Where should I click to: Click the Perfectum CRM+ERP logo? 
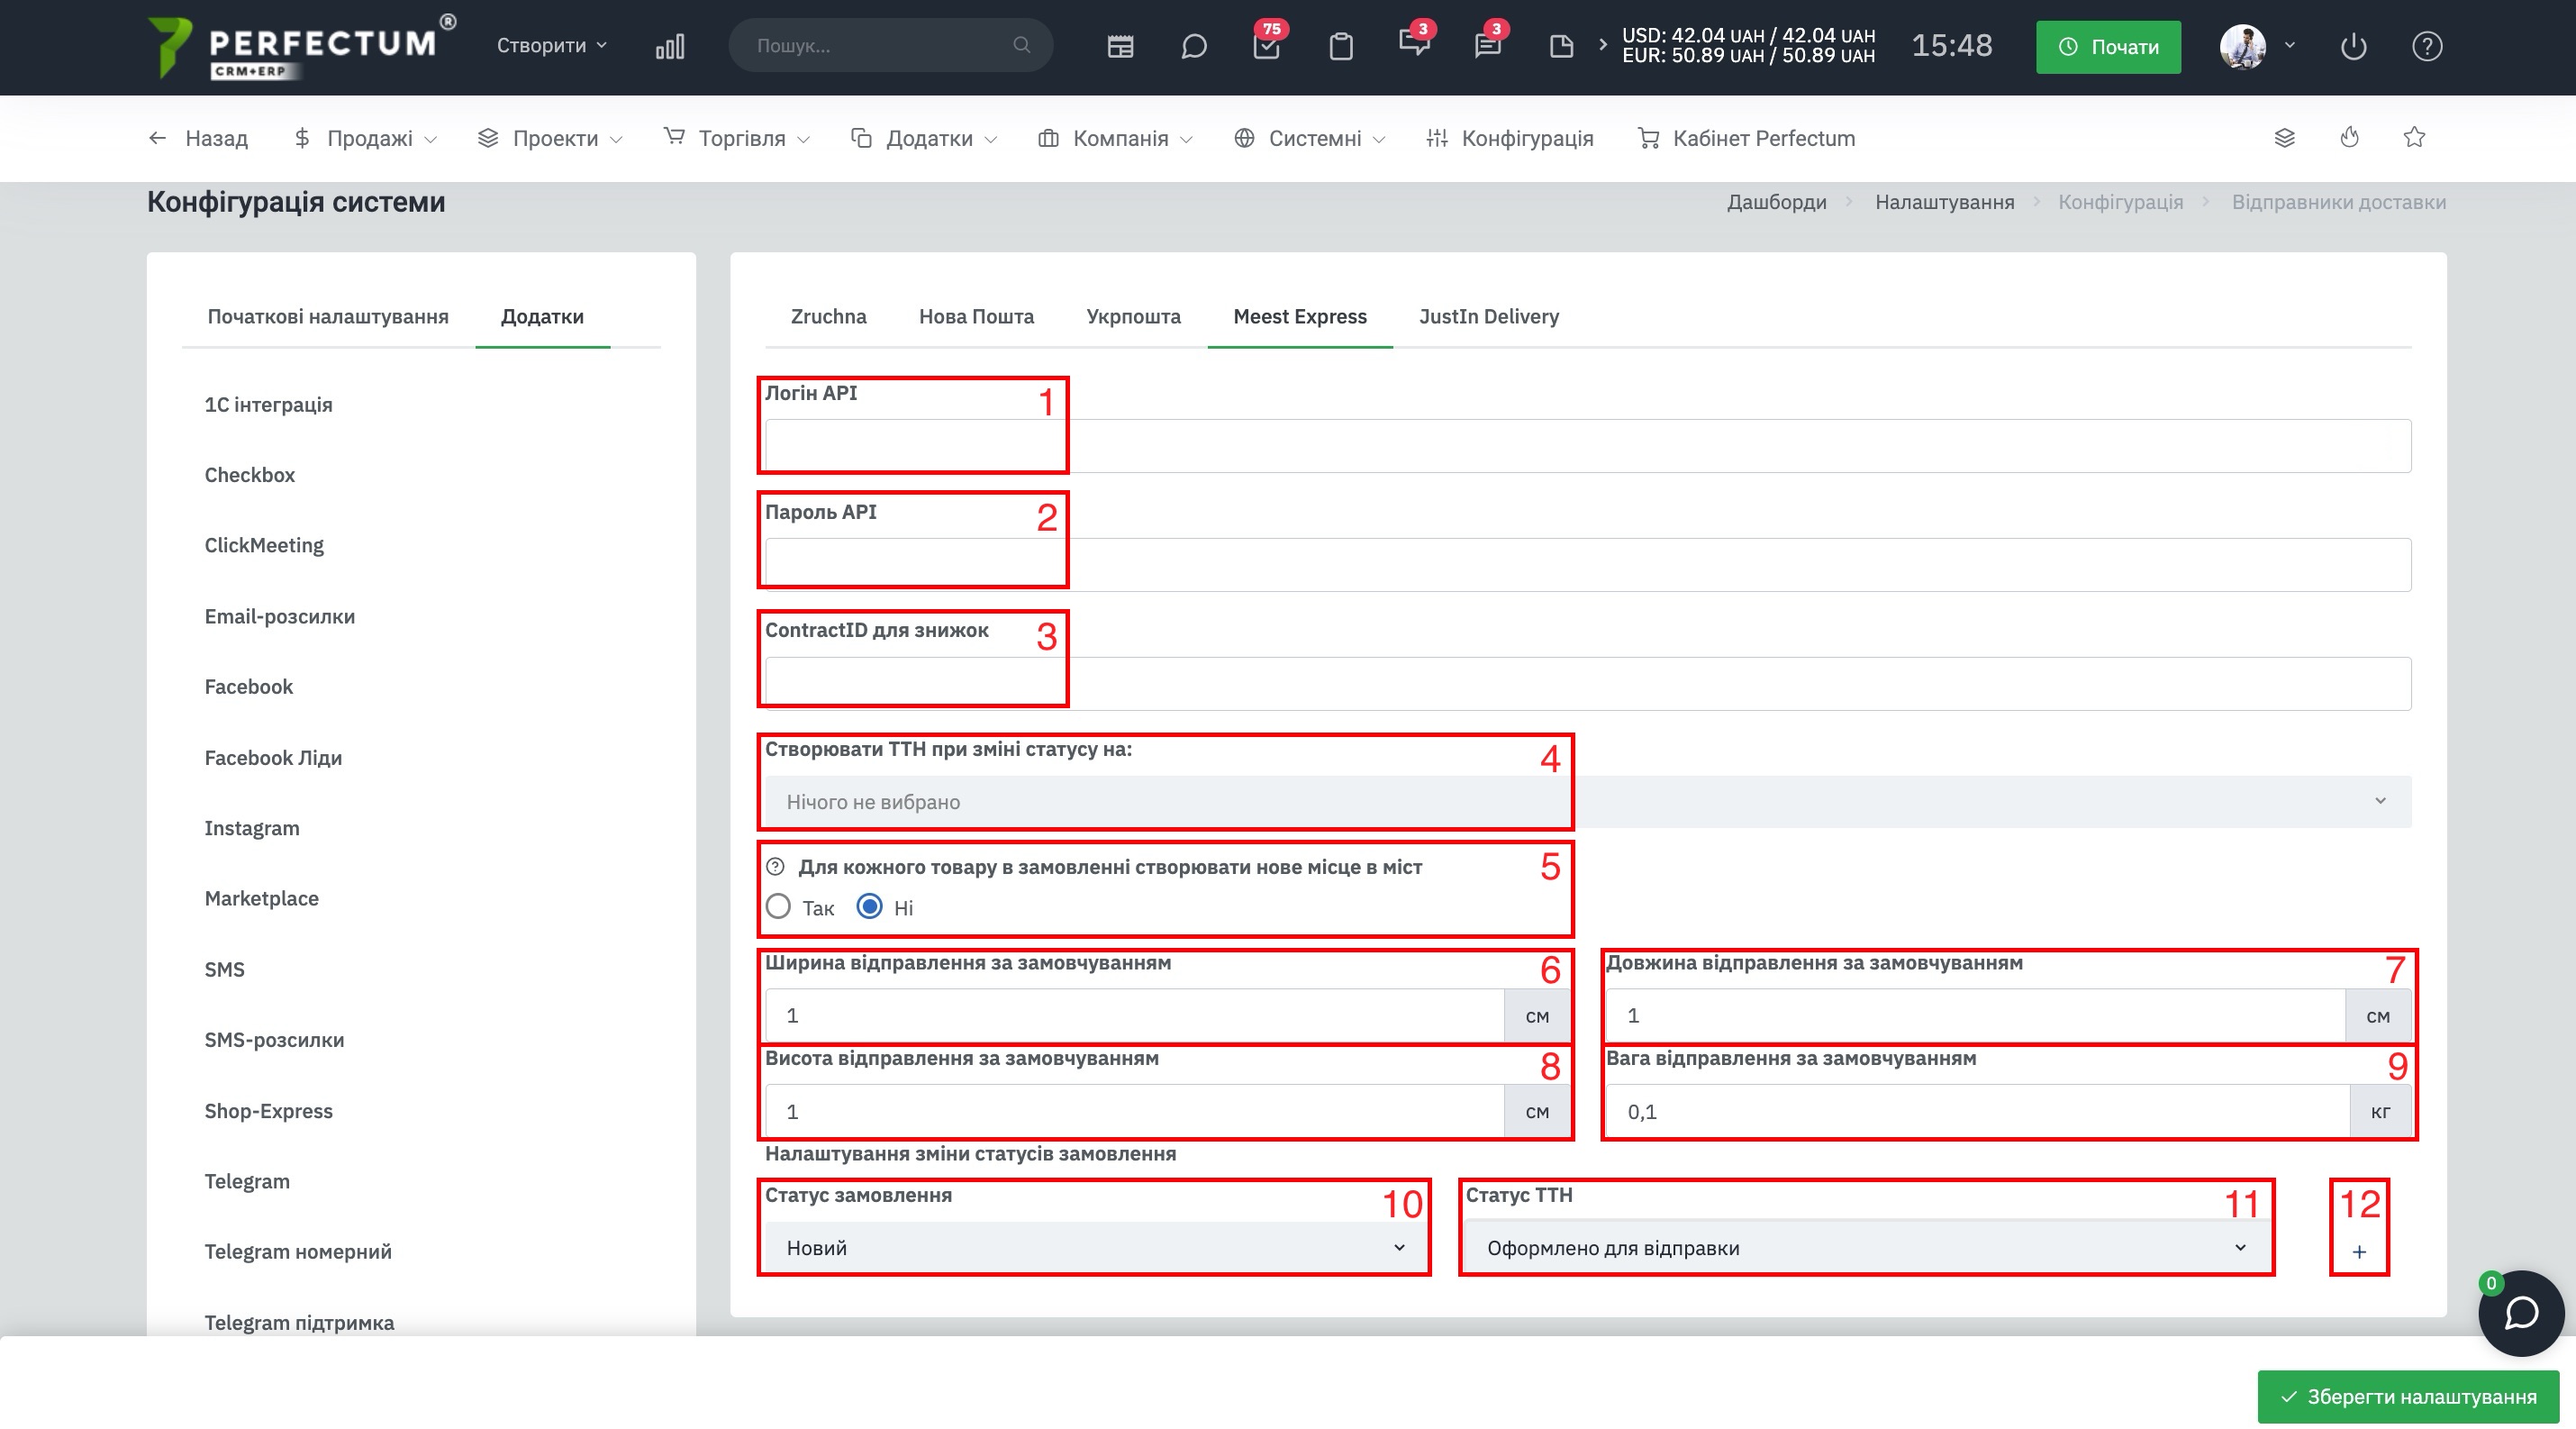301,47
